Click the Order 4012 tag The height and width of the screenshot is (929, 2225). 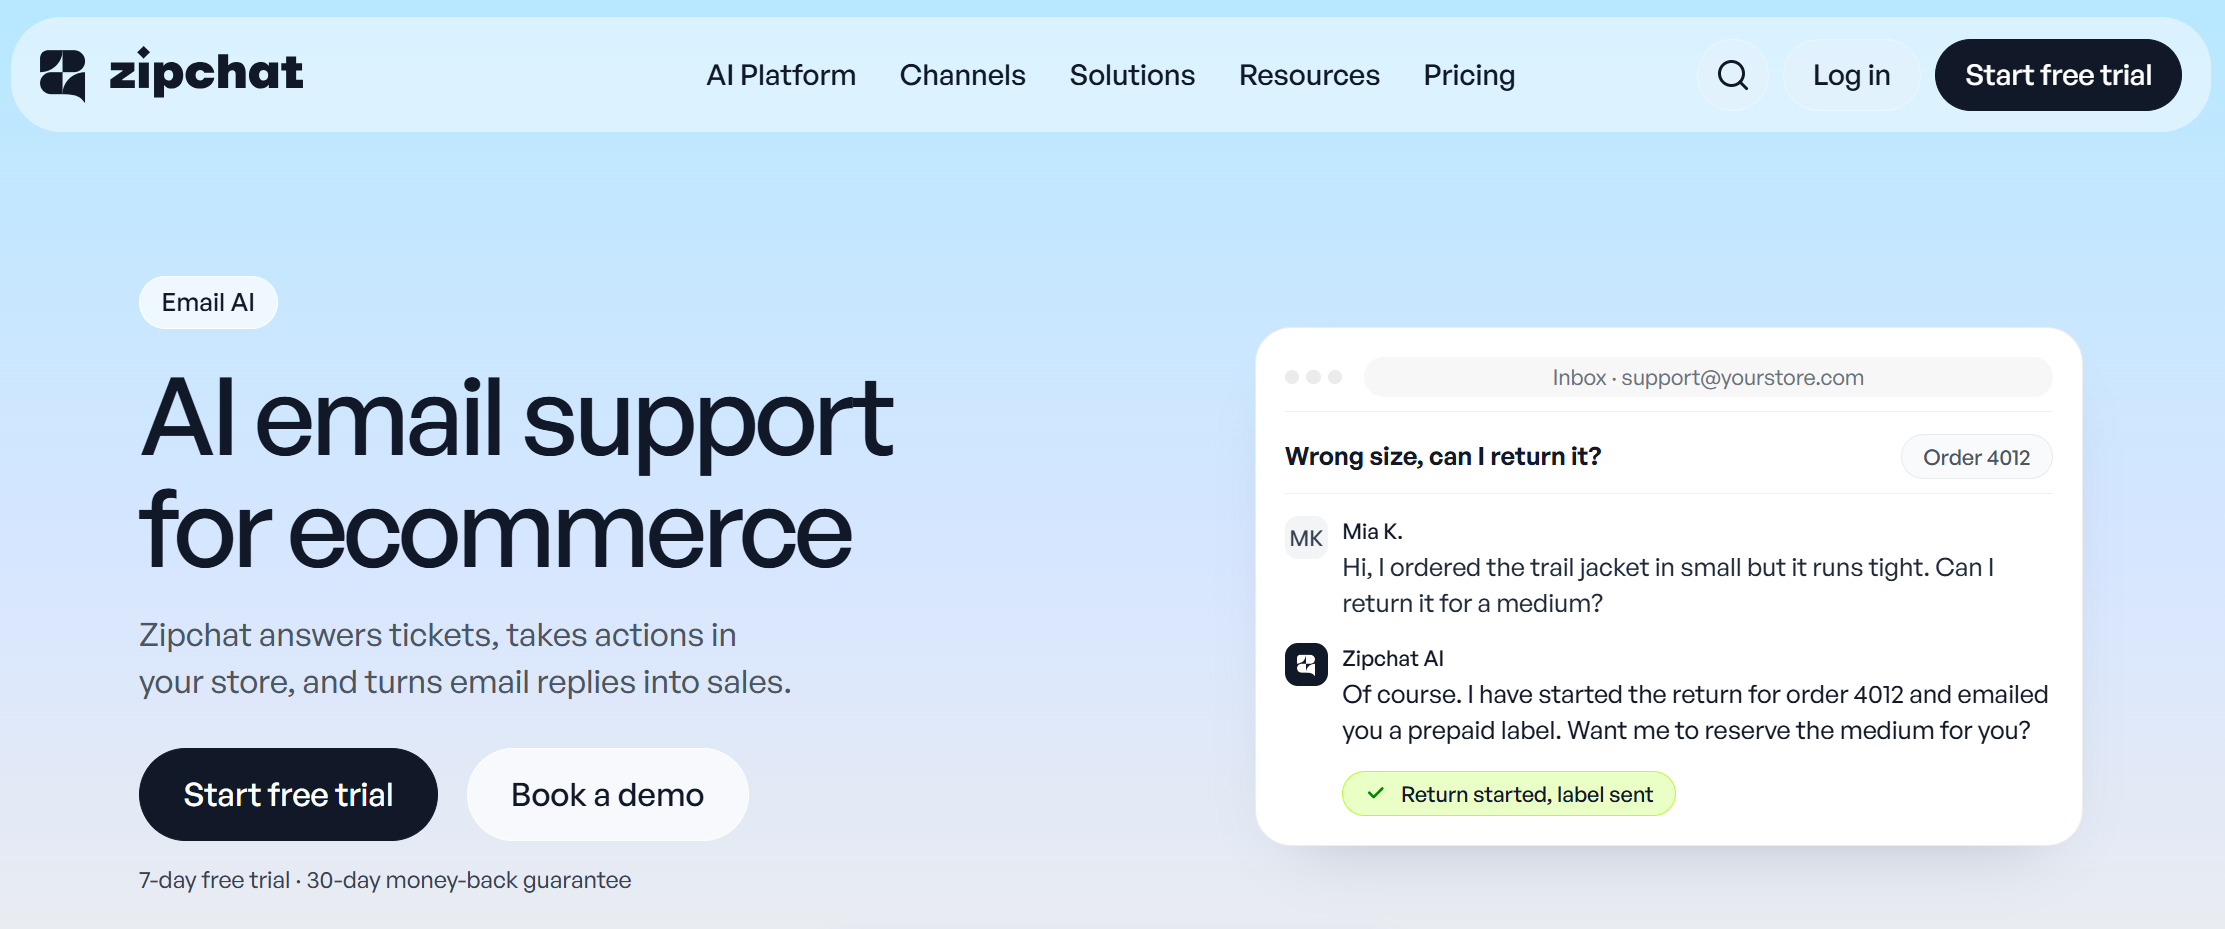(1976, 457)
